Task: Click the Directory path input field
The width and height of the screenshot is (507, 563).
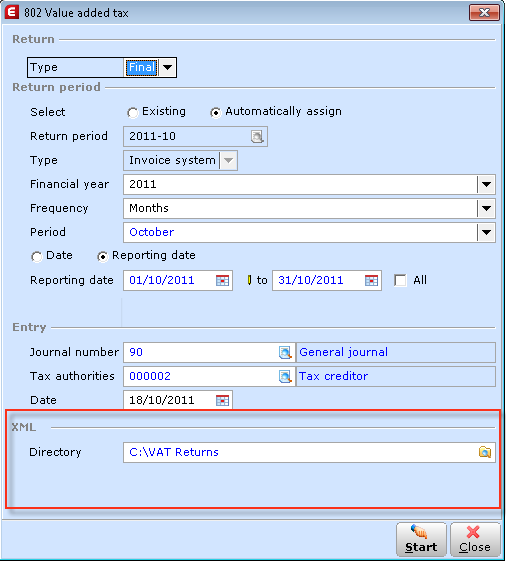Action: click(309, 452)
